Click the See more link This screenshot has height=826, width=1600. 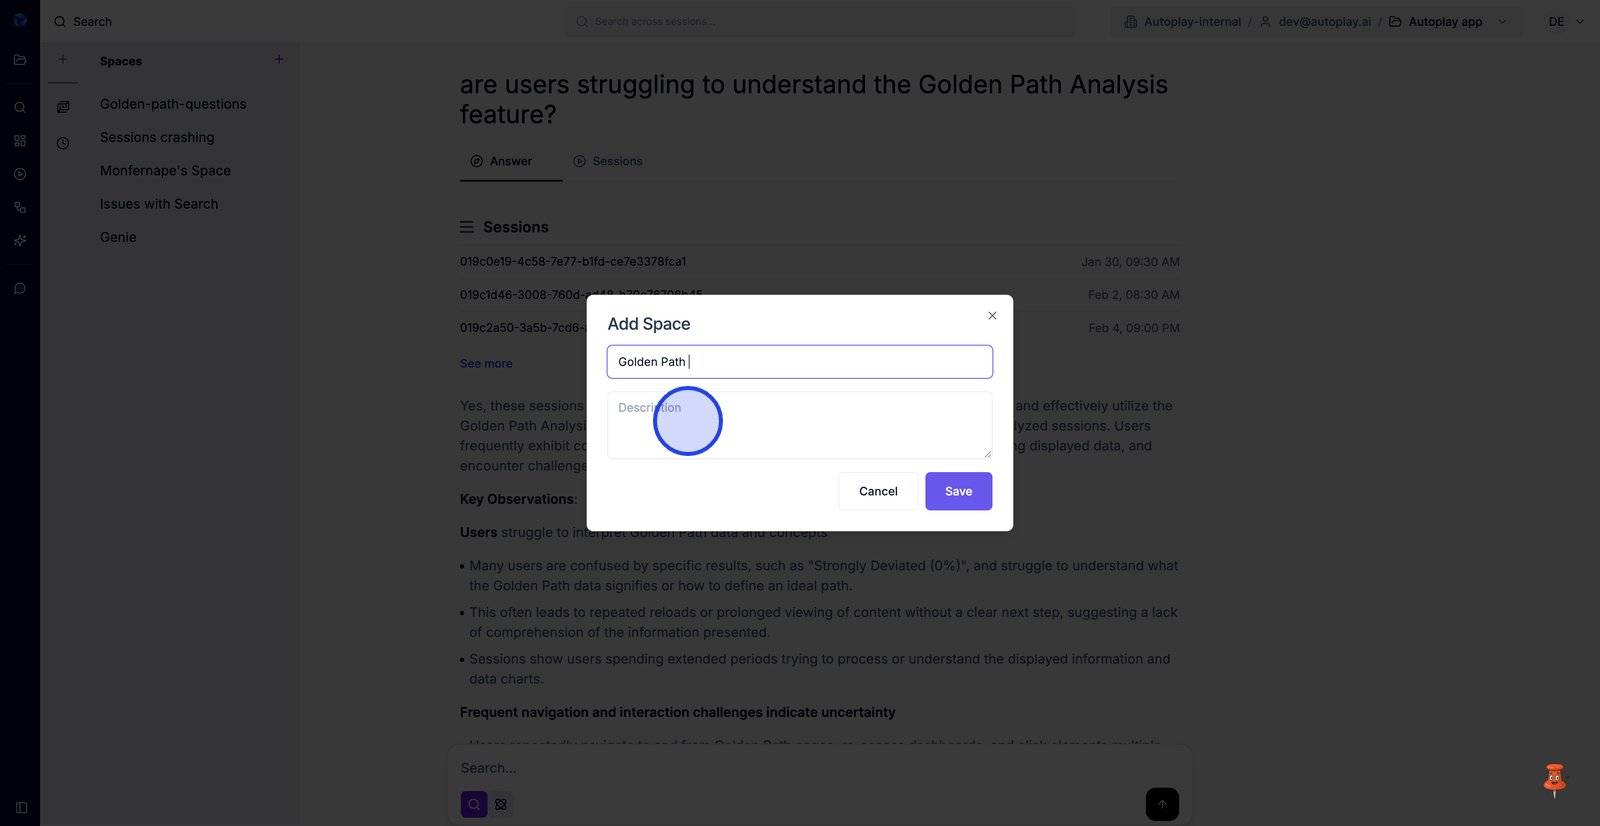(x=486, y=364)
